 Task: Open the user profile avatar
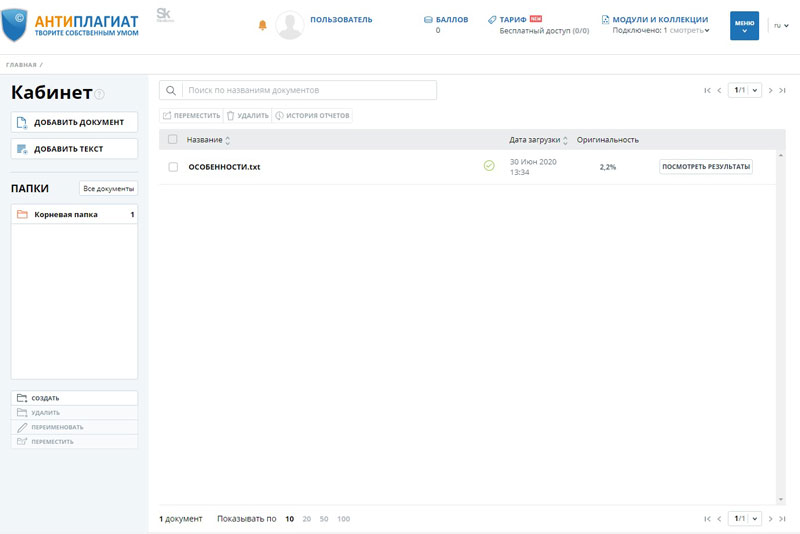click(x=289, y=26)
